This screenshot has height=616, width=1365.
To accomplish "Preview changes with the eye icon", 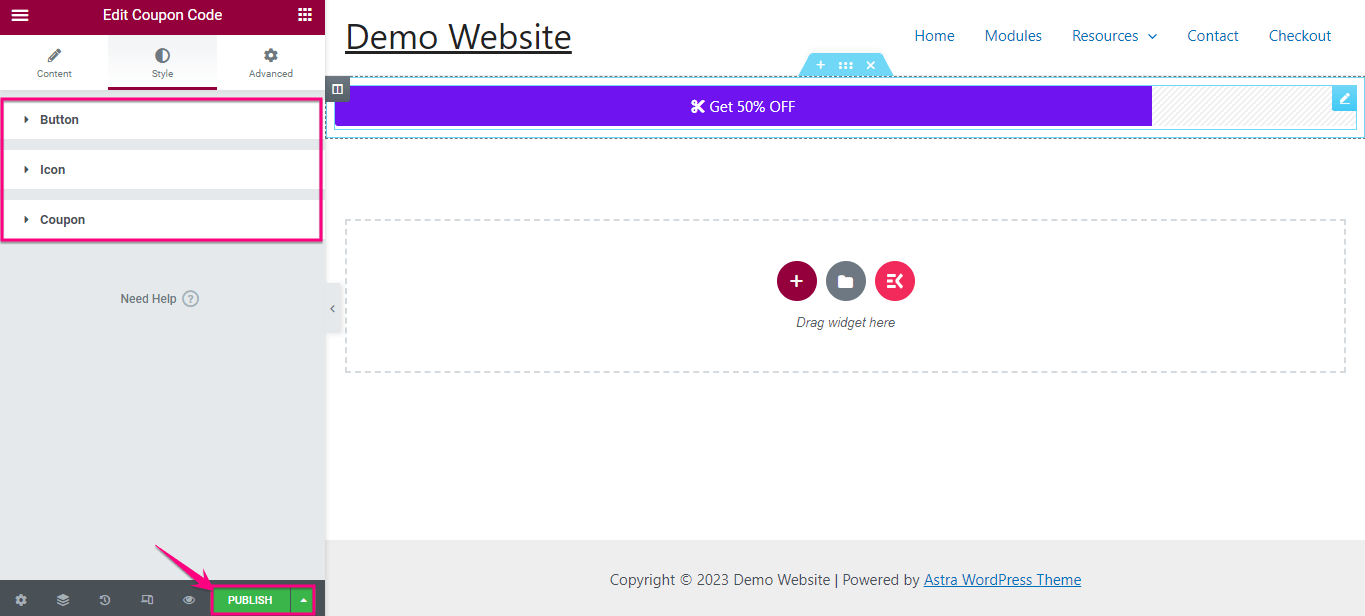I will pyautogui.click(x=188, y=599).
